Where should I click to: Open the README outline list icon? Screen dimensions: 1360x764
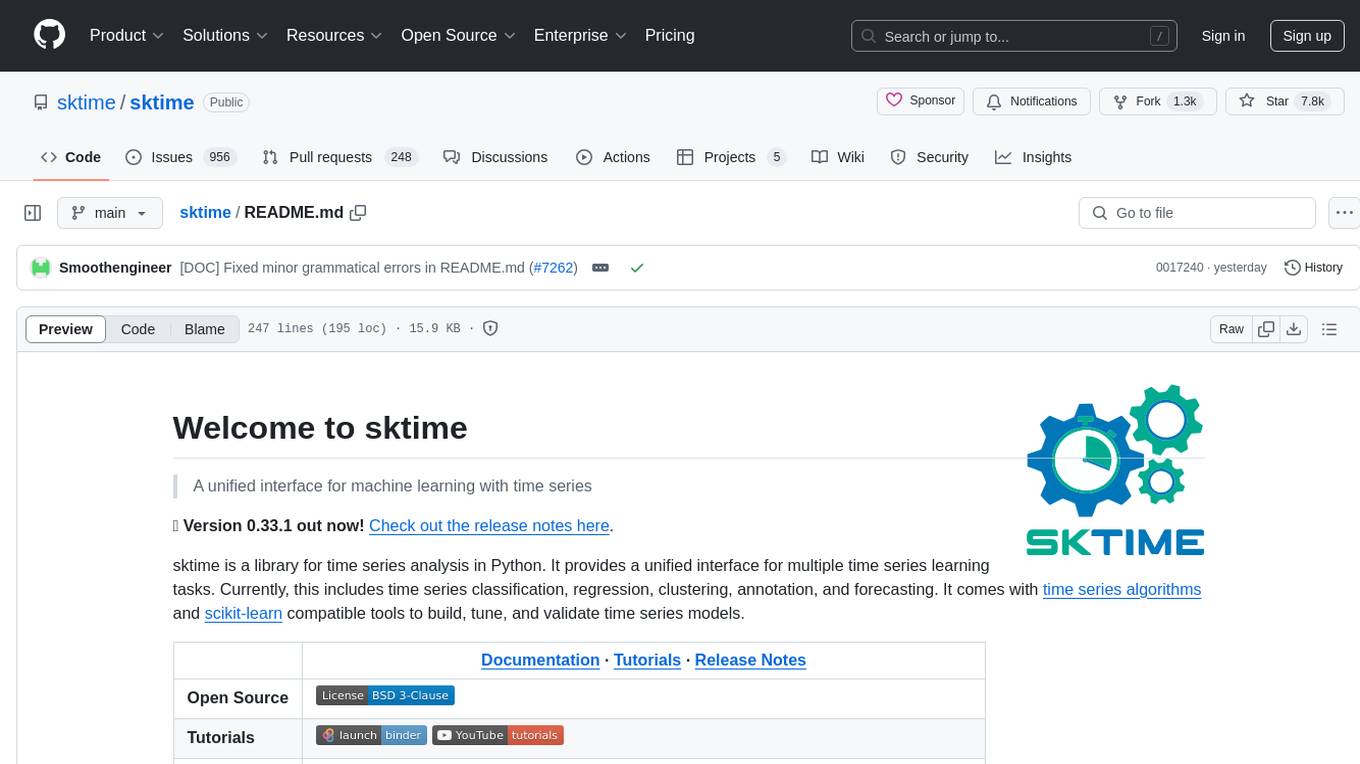pyautogui.click(x=1329, y=329)
